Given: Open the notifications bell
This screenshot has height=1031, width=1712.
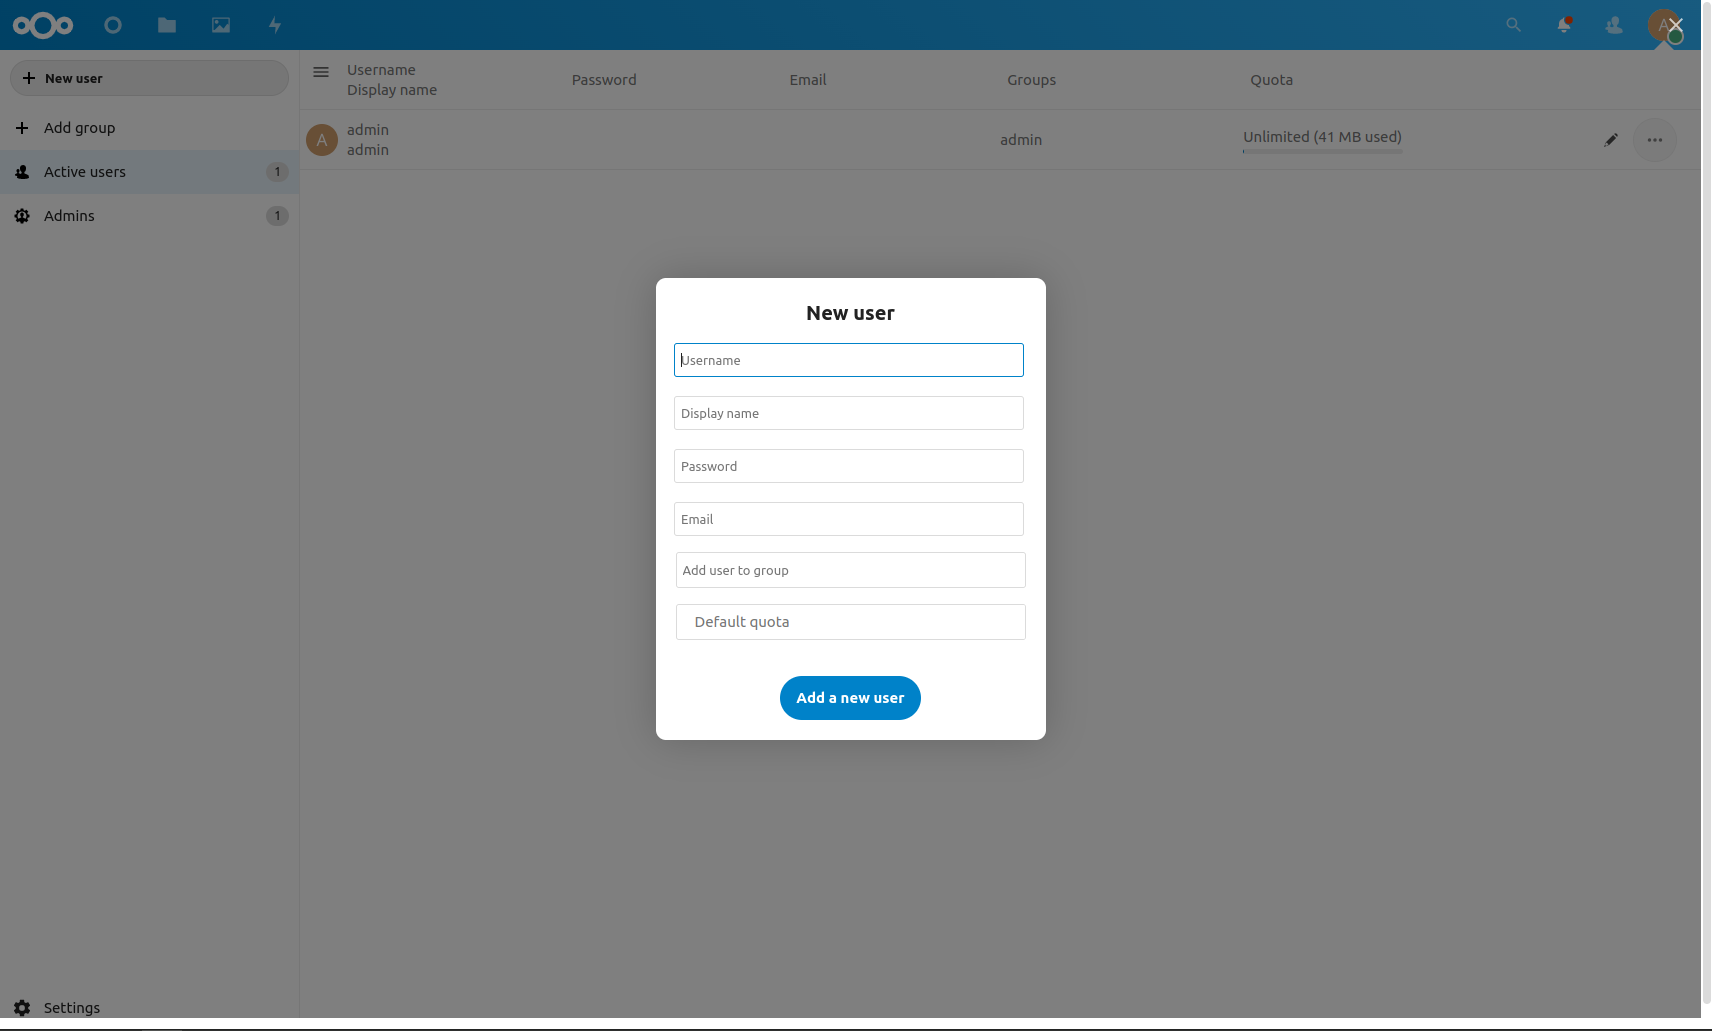Looking at the screenshot, I should click(x=1563, y=25).
